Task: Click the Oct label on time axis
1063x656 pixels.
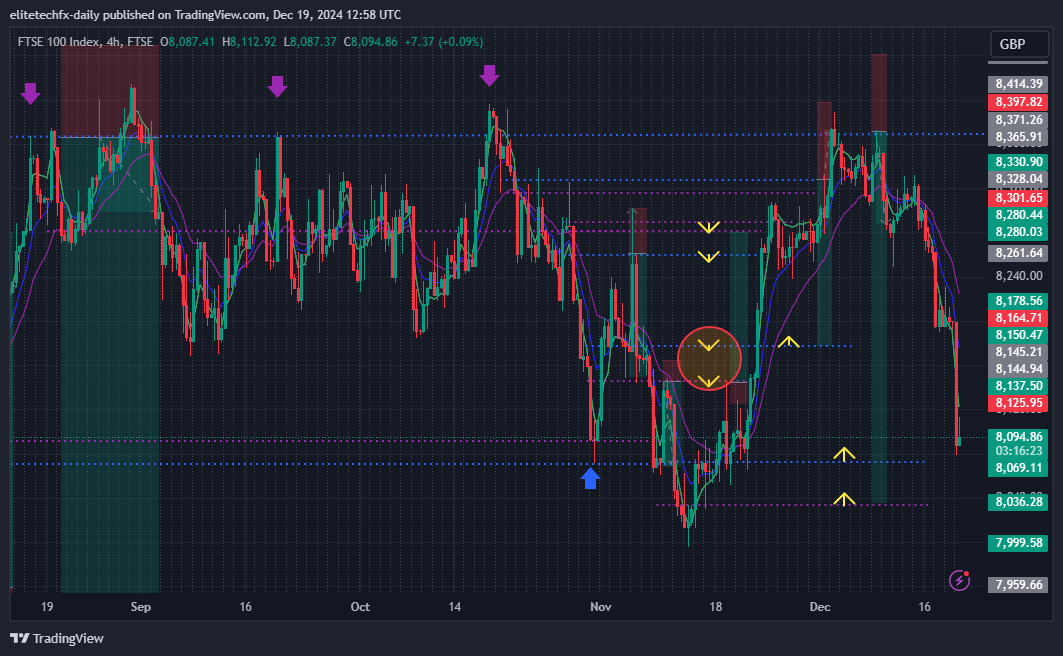Action: click(x=360, y=607)
